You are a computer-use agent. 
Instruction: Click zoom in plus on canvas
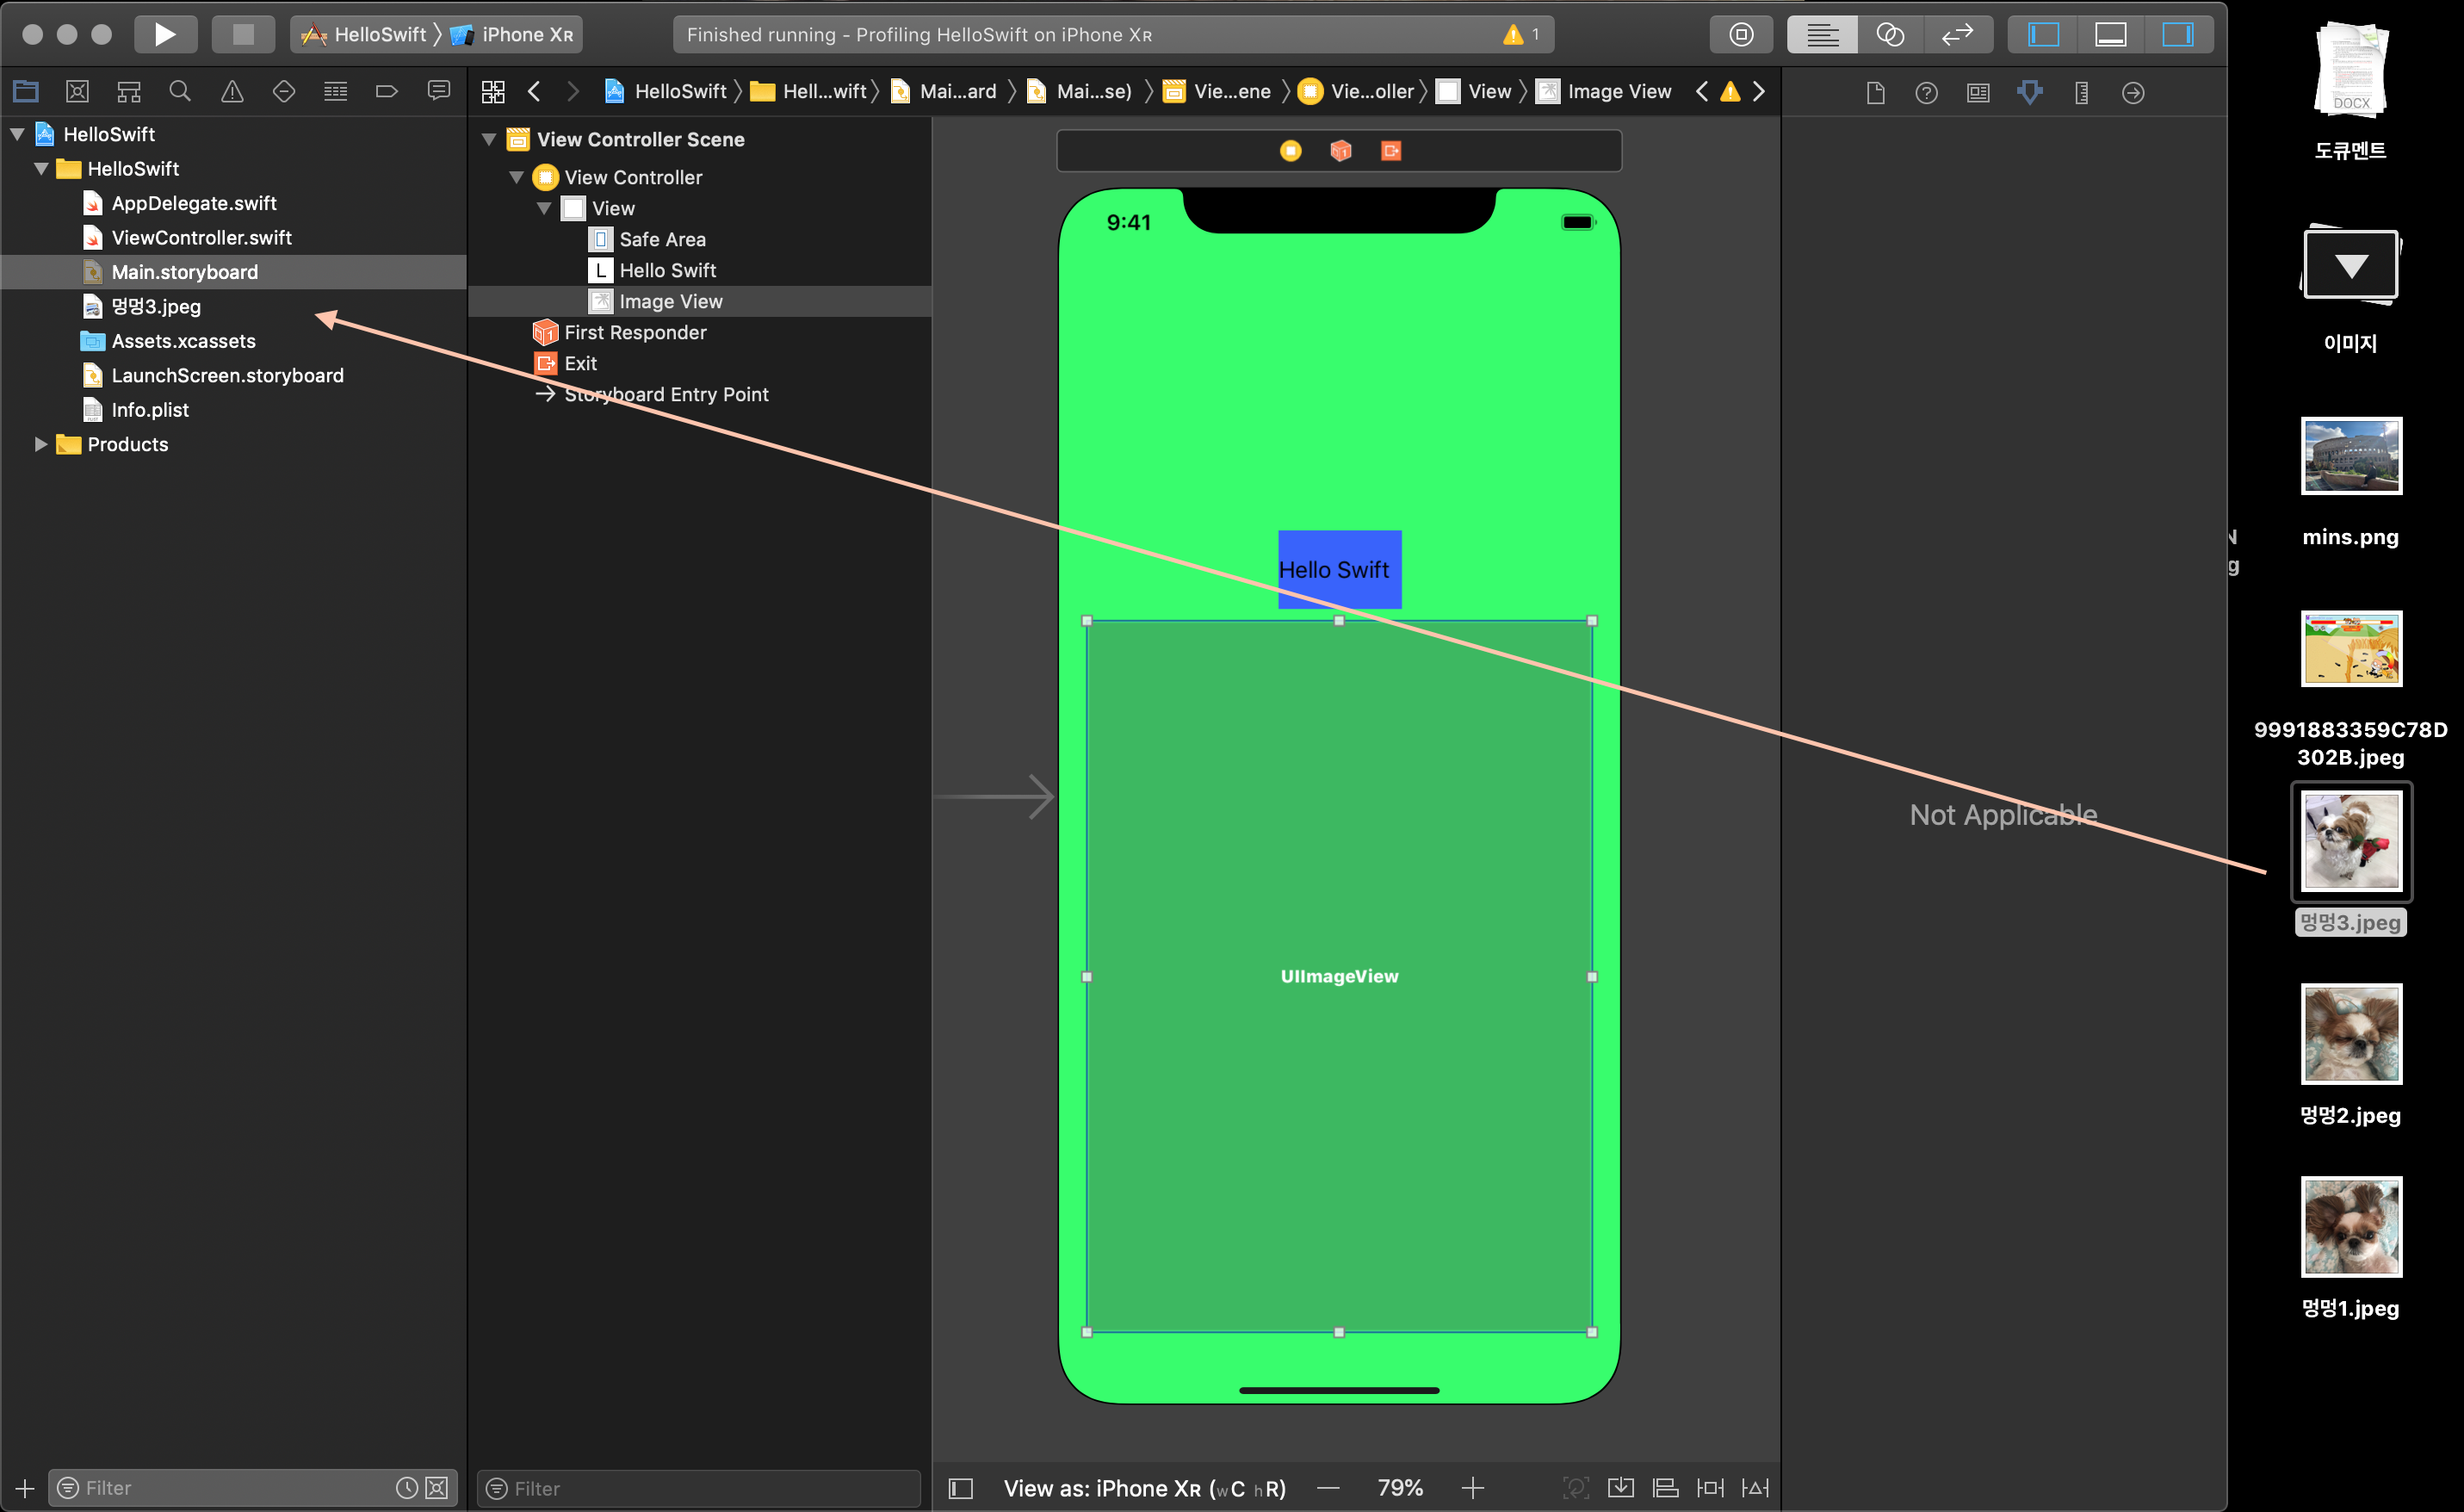point(1472,1488)
